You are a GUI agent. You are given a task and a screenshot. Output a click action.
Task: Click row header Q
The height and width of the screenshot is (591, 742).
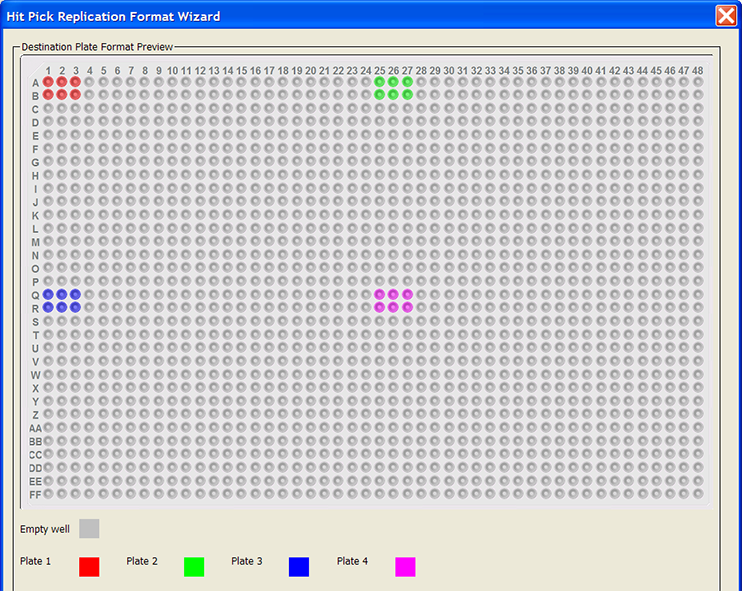click(35, 295)
